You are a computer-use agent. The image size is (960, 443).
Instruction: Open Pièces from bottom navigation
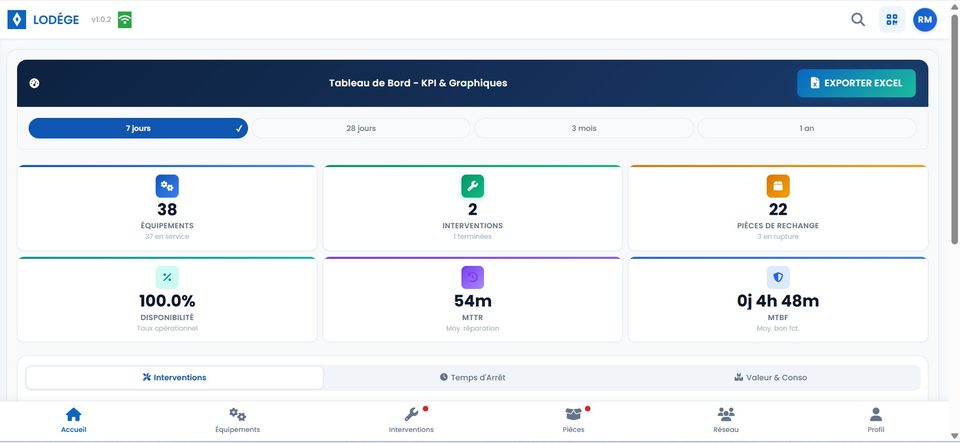[x=573, y=420]
